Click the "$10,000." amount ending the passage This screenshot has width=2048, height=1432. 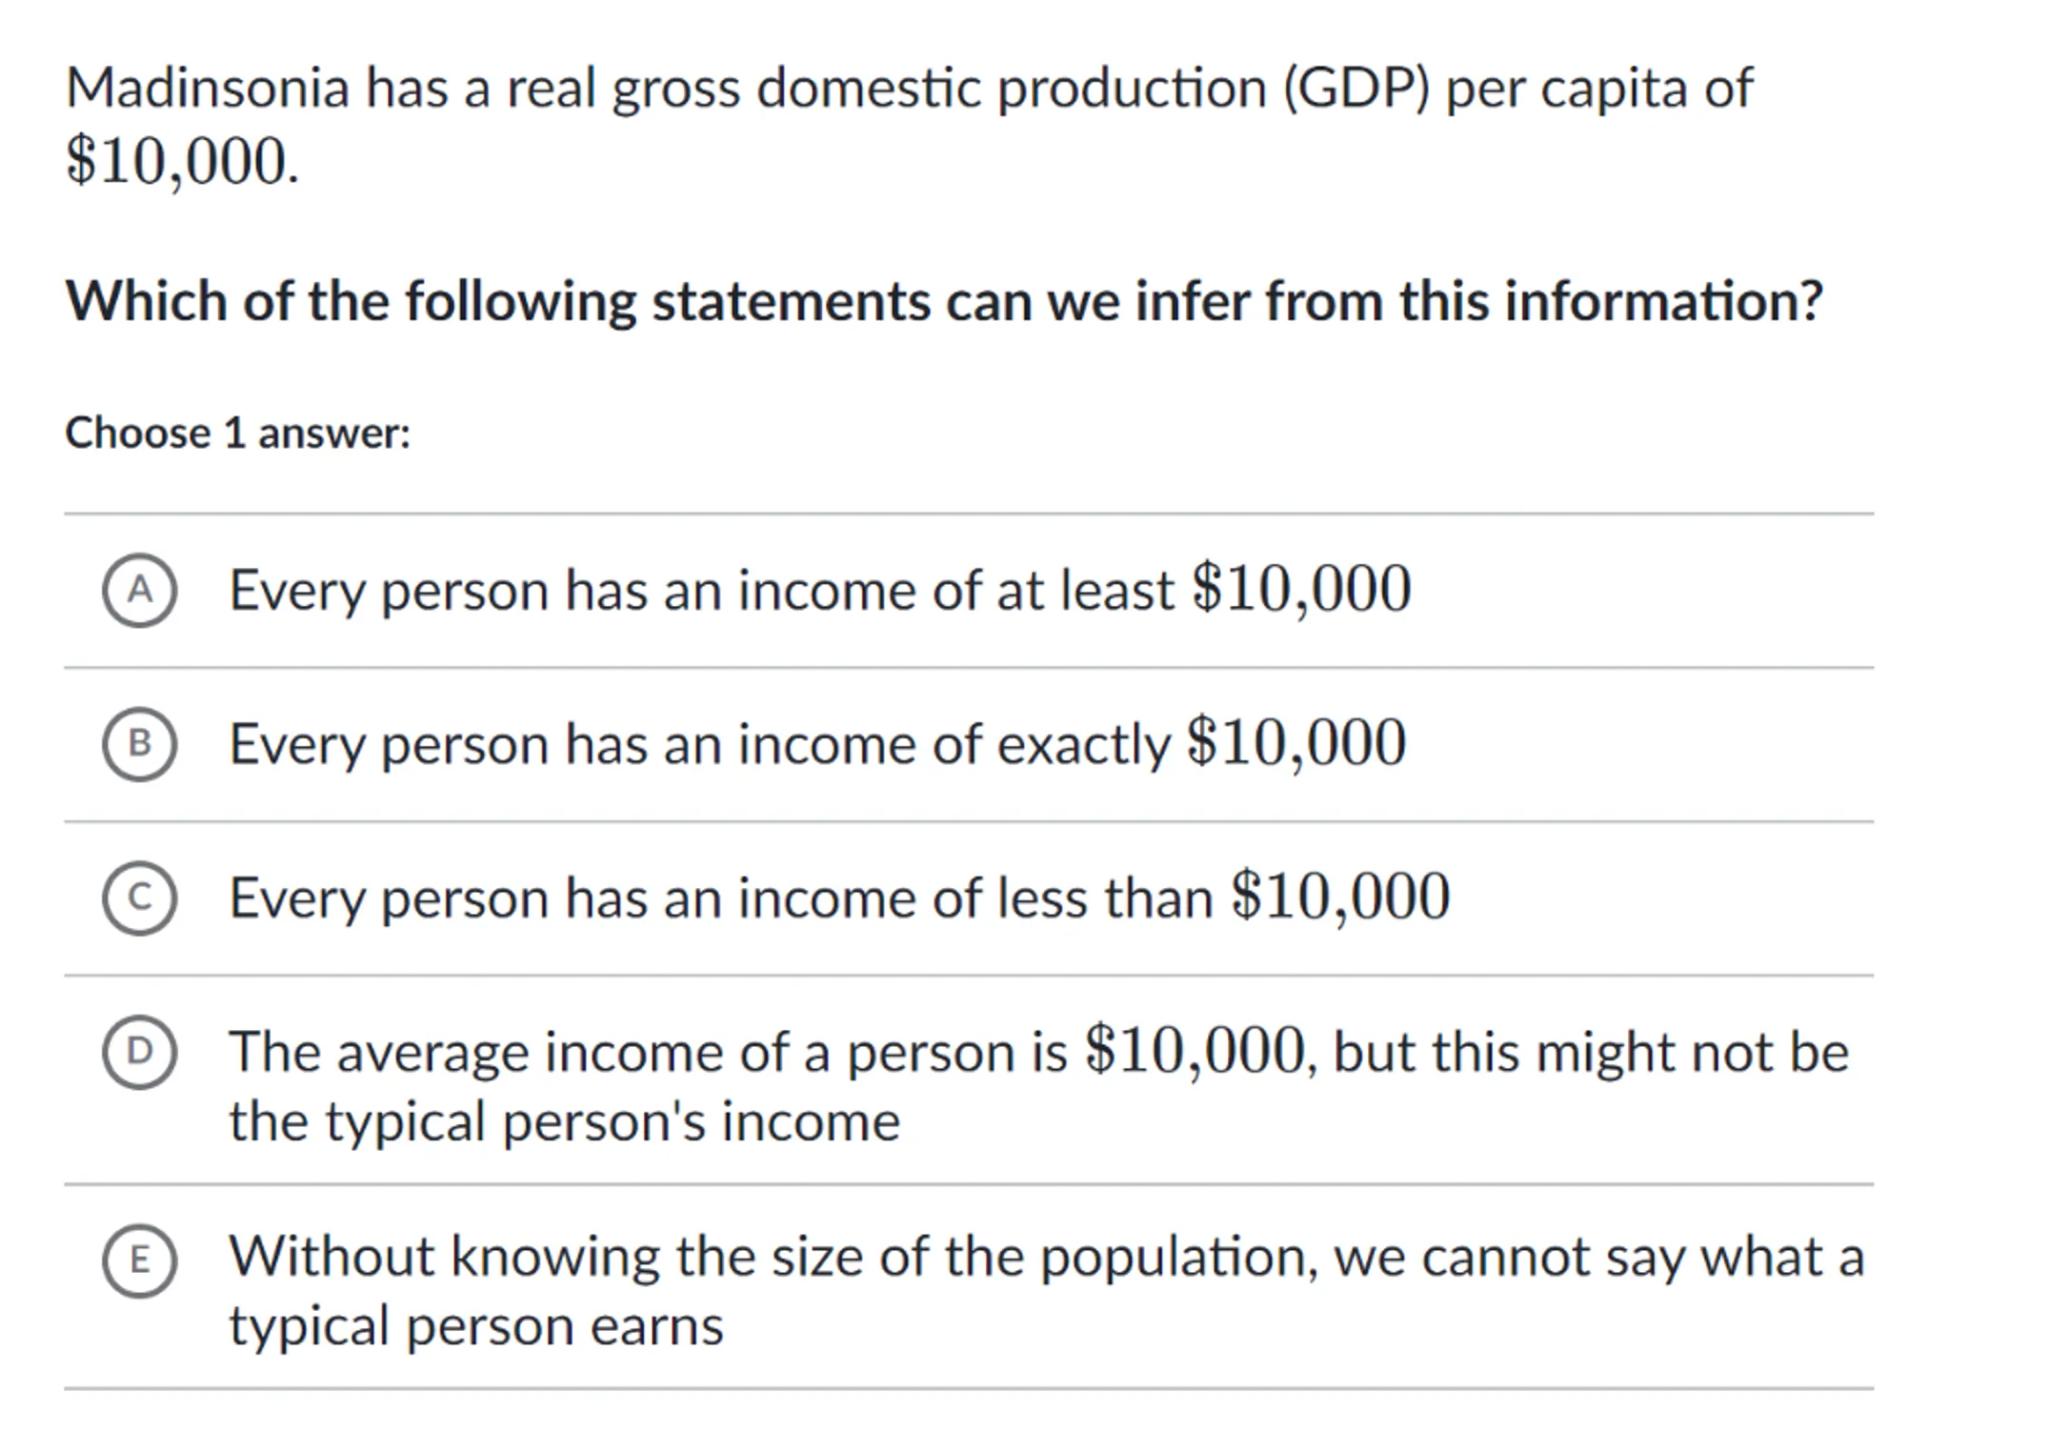[182, 161]
